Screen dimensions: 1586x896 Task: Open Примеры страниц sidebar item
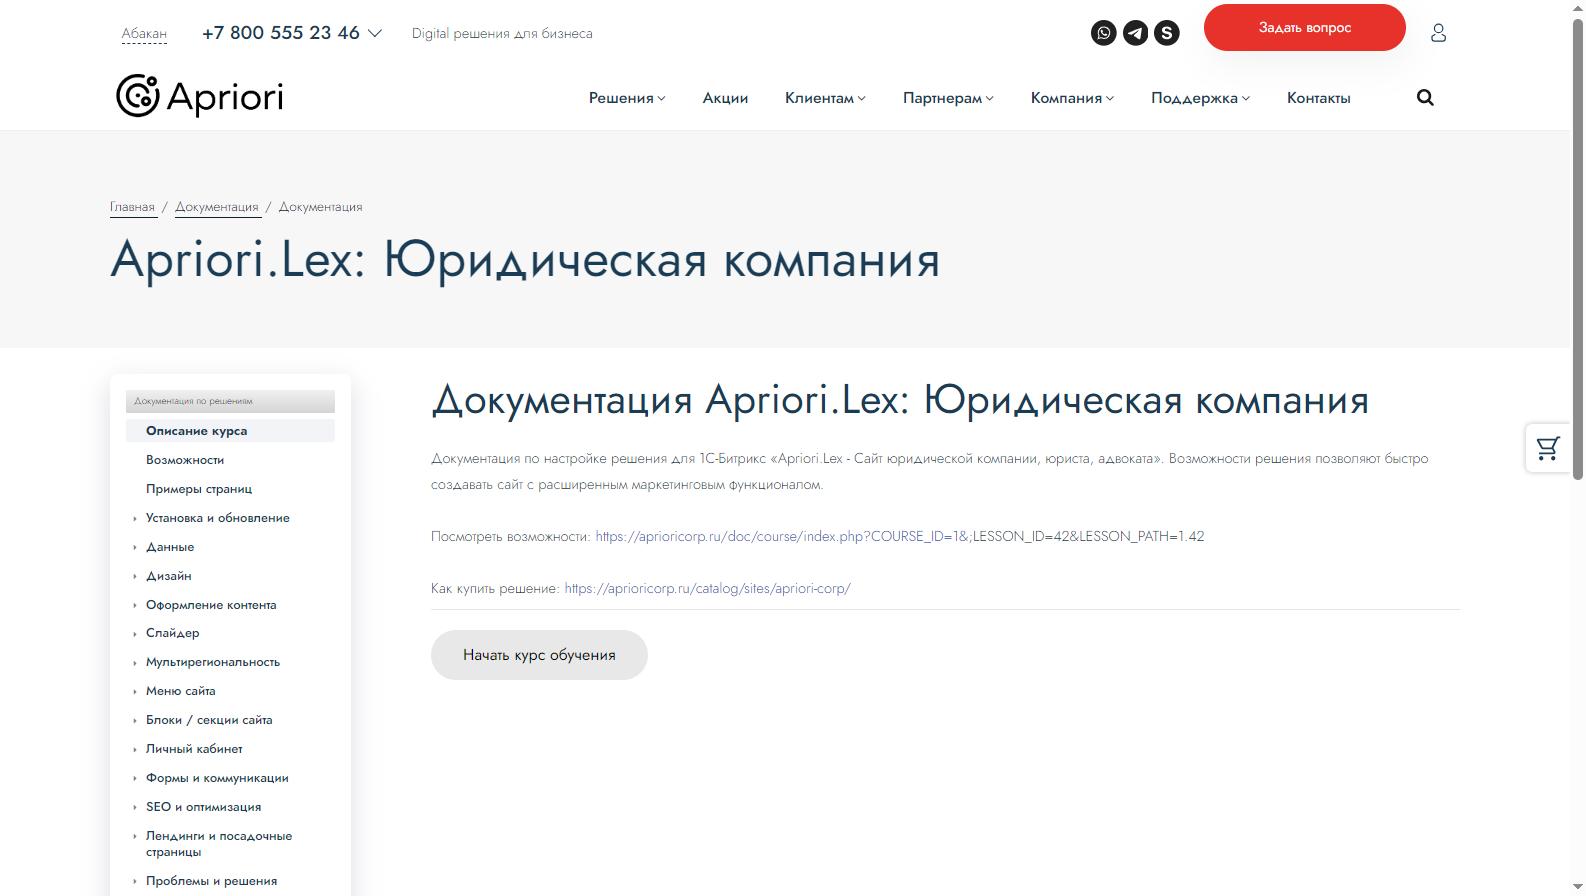click(x=199, y=489)
